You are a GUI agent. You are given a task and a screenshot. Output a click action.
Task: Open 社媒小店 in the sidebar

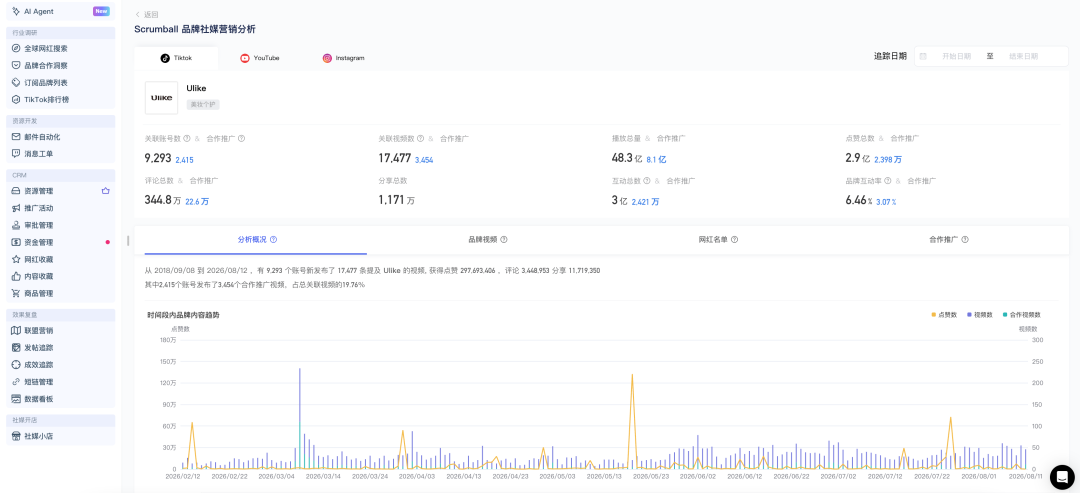61,436
